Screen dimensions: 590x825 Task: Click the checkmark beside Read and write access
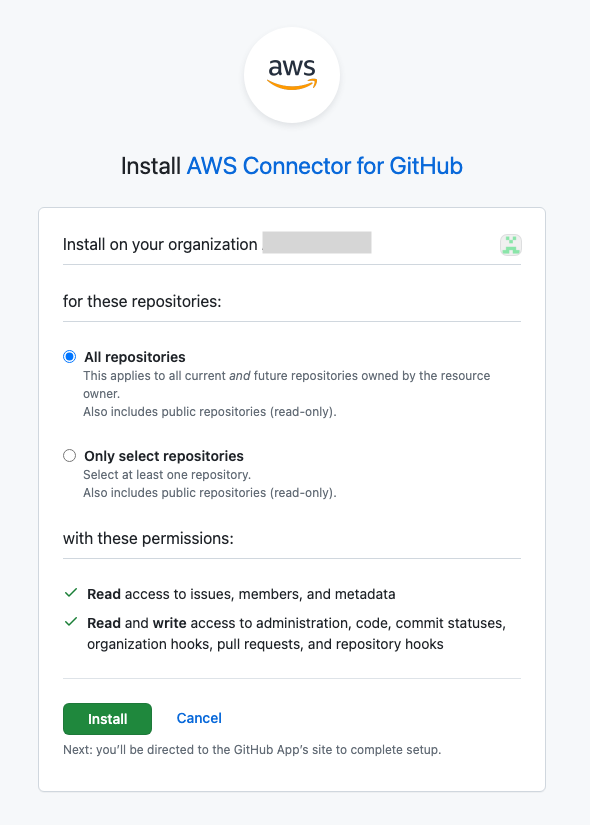tap(69, 622)
